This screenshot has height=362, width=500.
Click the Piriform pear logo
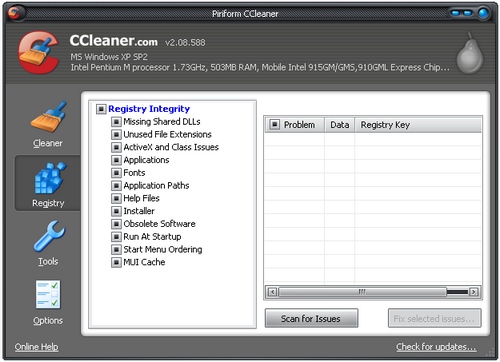[469, 53]
